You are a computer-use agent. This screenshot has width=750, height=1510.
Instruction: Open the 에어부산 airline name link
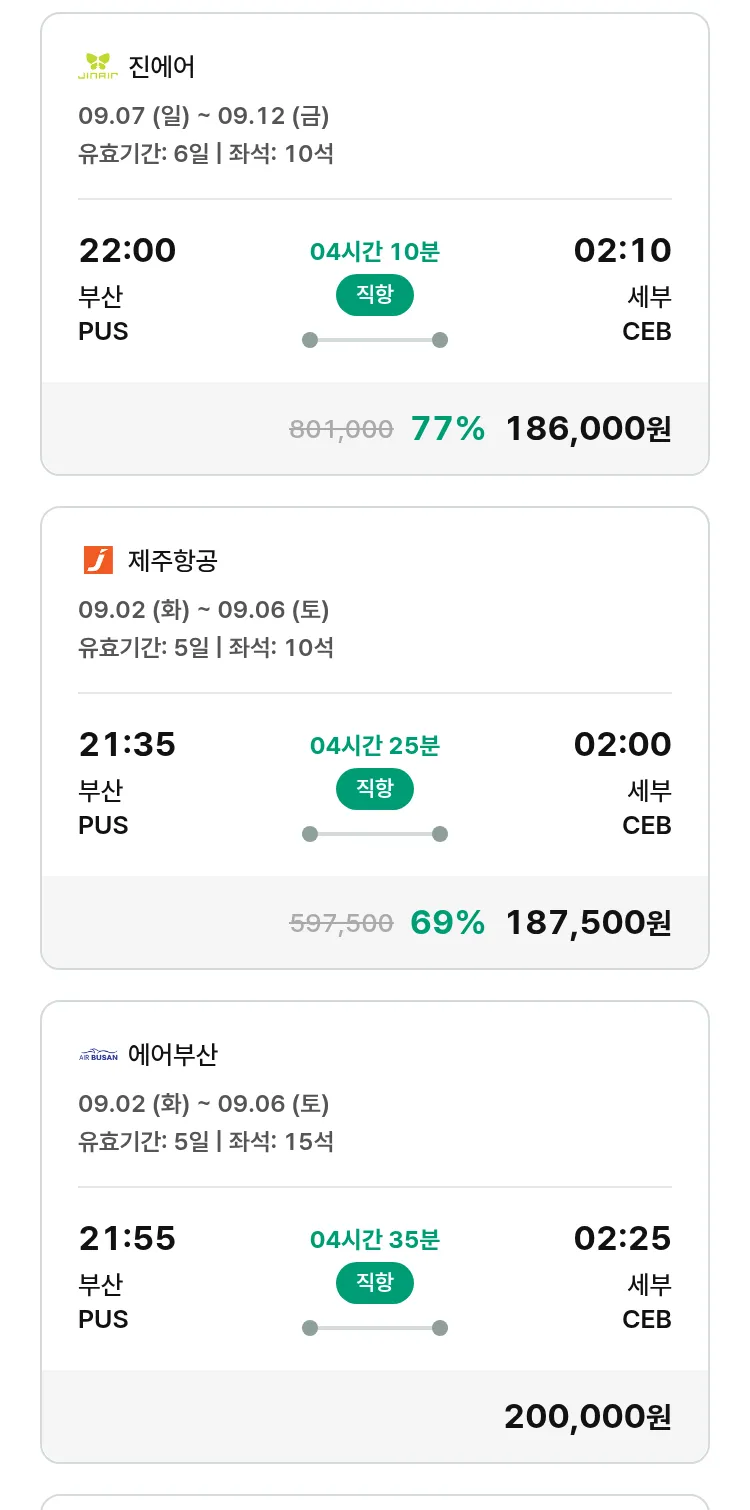173,1055
